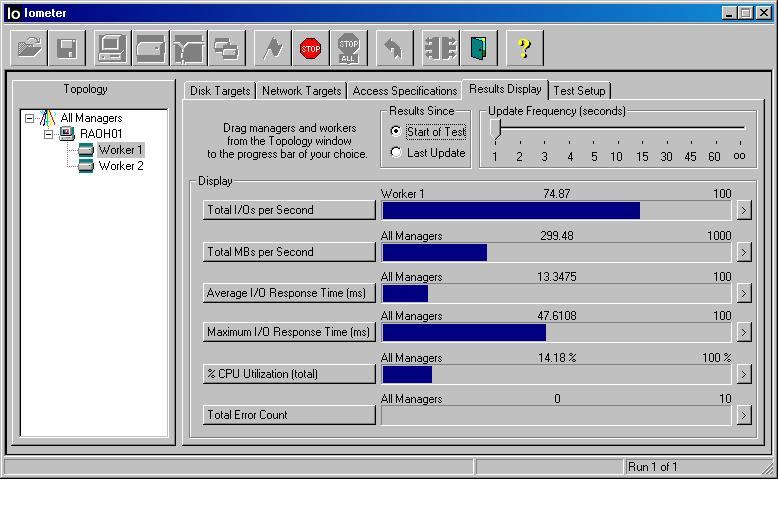Select Worker 2 disk icon
The height and width of the screenshot is (512, 778).
86,166
